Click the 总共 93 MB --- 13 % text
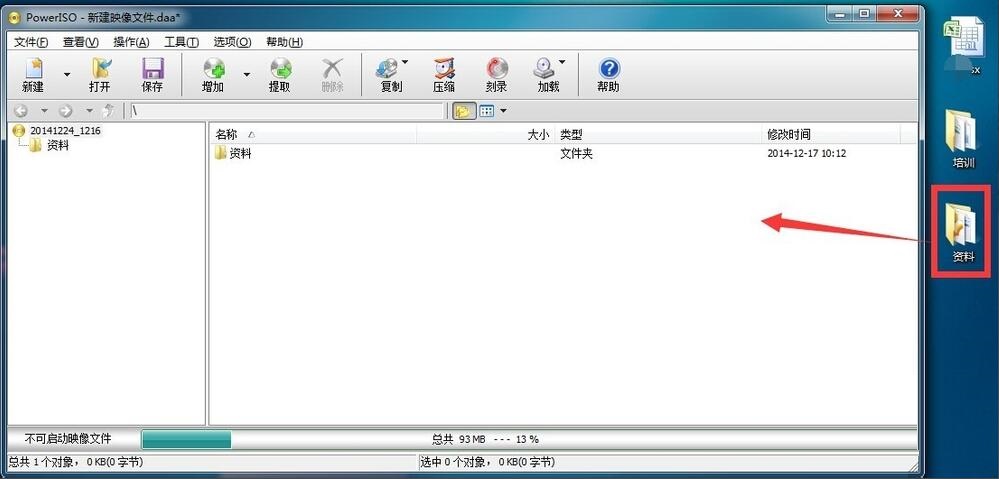The width and height of the screenshot is (999, 479). [x=485, y=440]
